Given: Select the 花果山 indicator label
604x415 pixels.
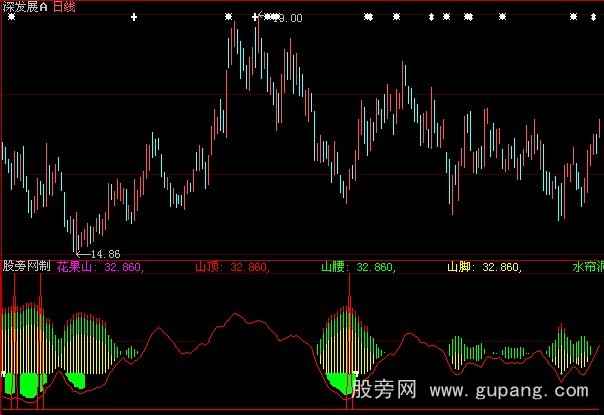Looking at the screenshot, I should tap(76, 268).
